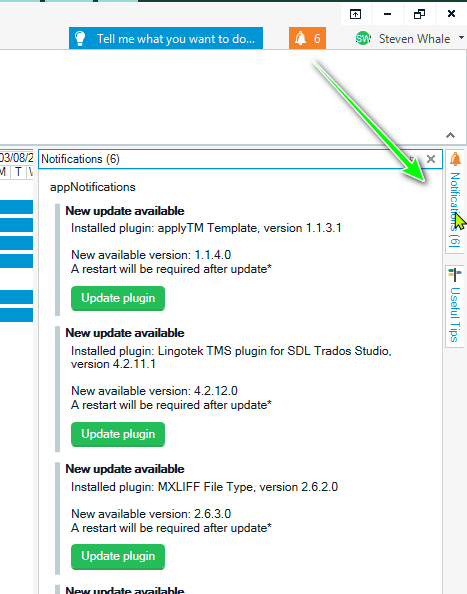Click the lightbulb icon in Tell me box
Image resolution: width=467 pixels, height=594 pixels.
[x=80, y=38]
